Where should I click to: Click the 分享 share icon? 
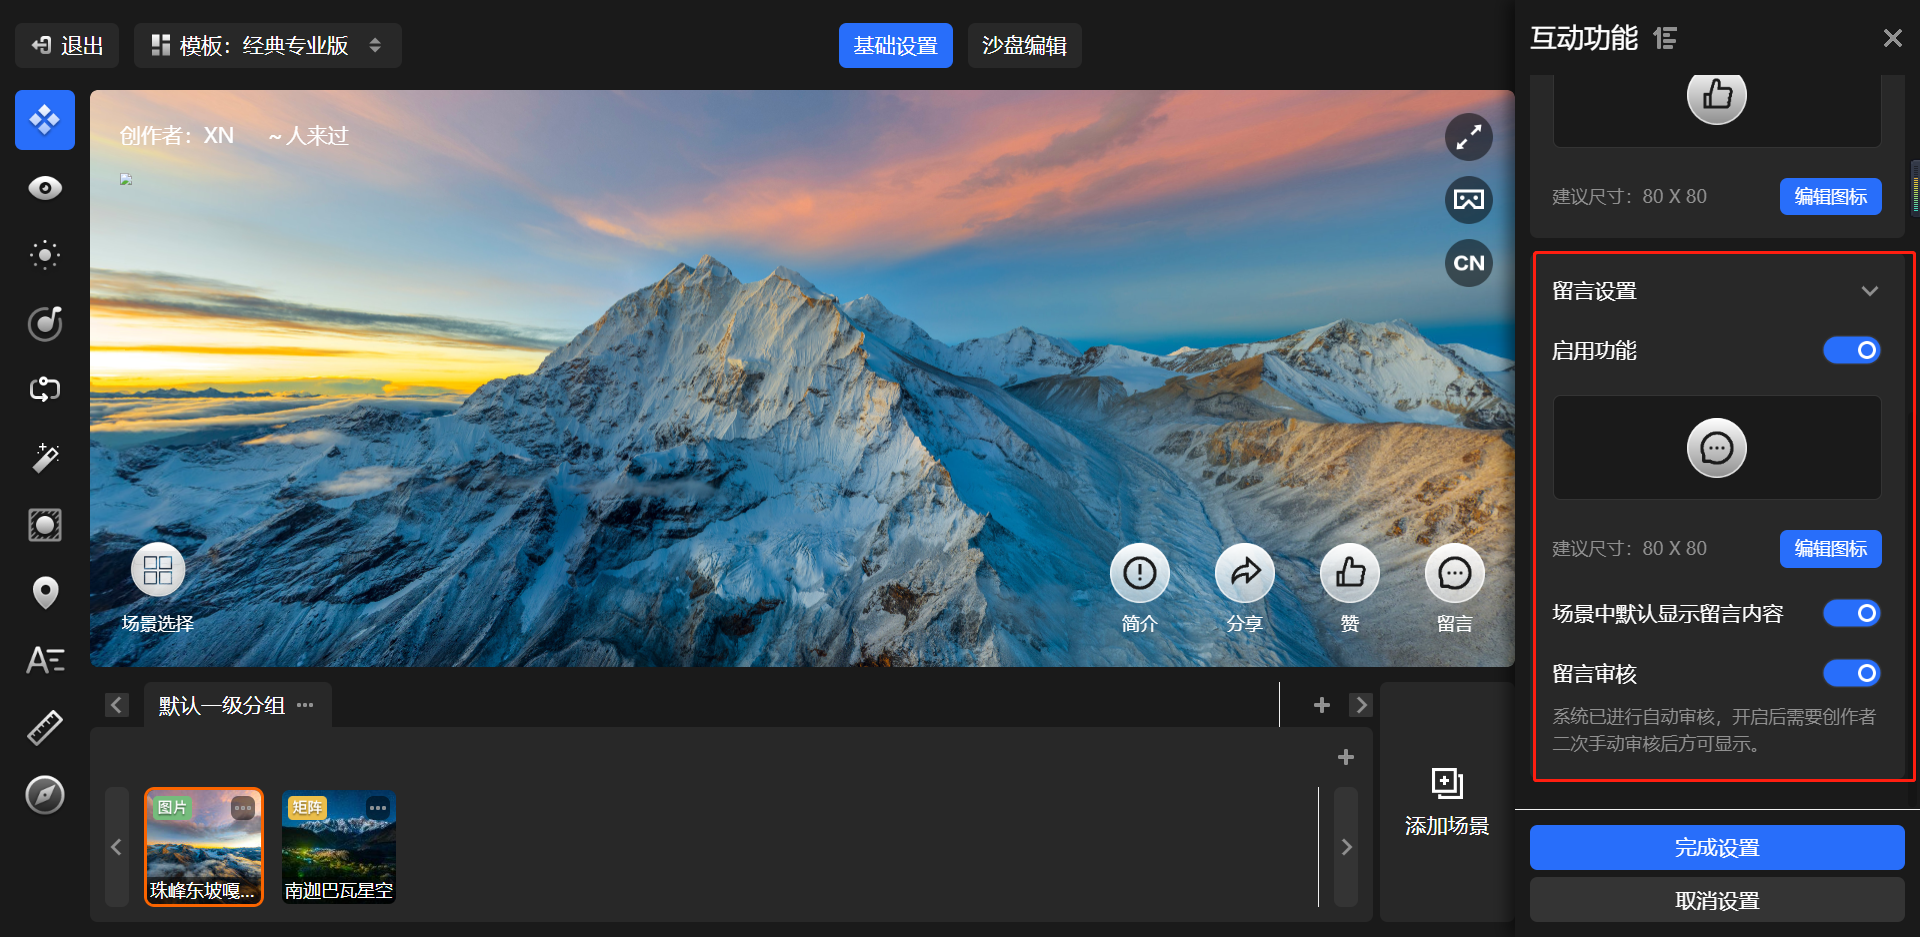(x=1244, y=573)
